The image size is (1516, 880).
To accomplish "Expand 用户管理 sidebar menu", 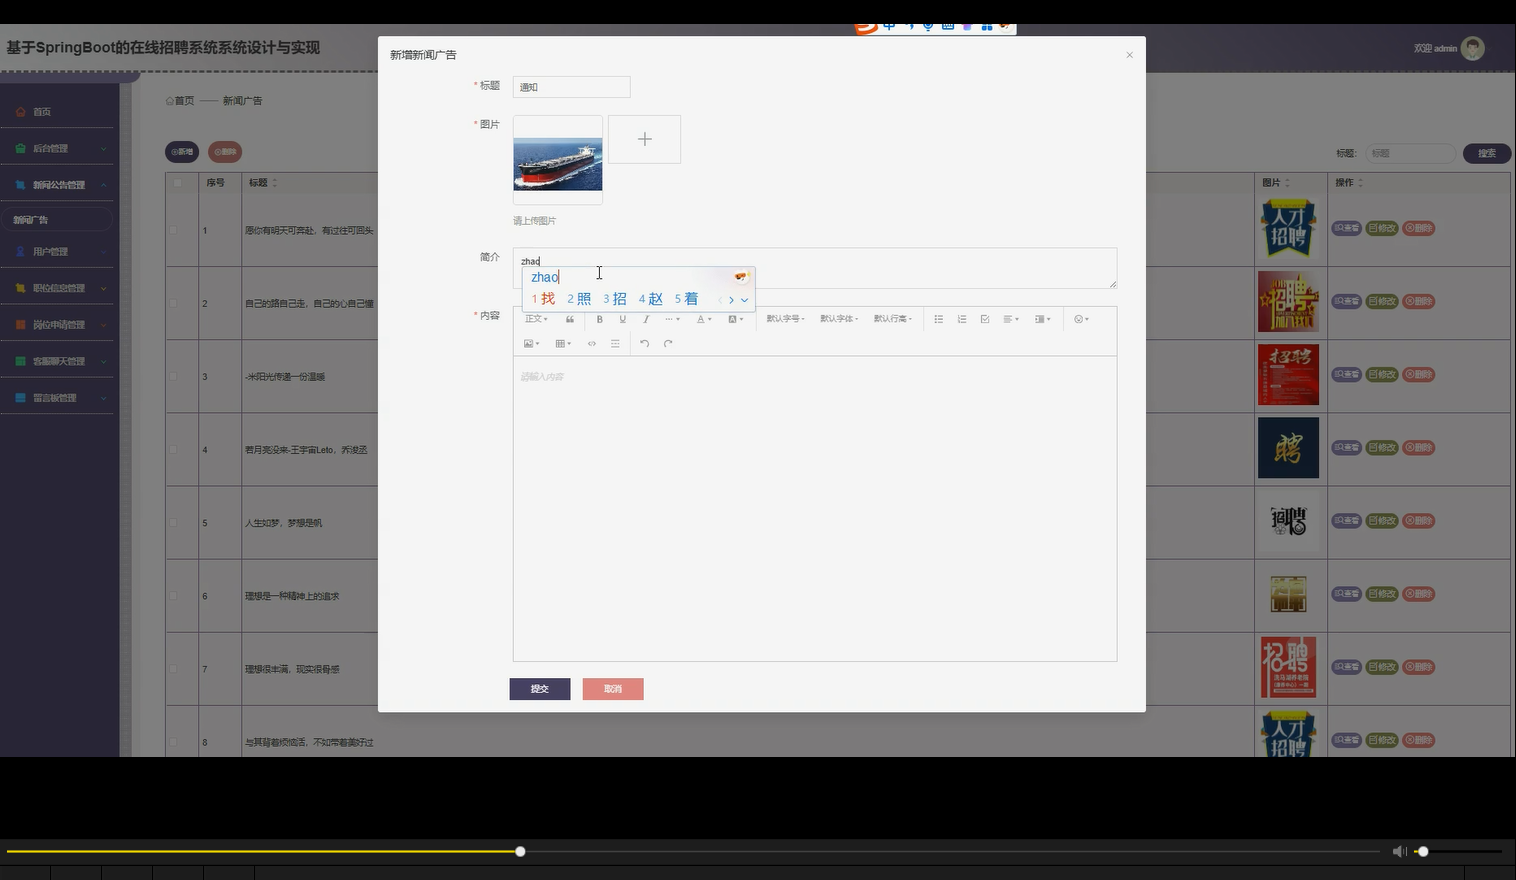I will (x=58, y=251).
